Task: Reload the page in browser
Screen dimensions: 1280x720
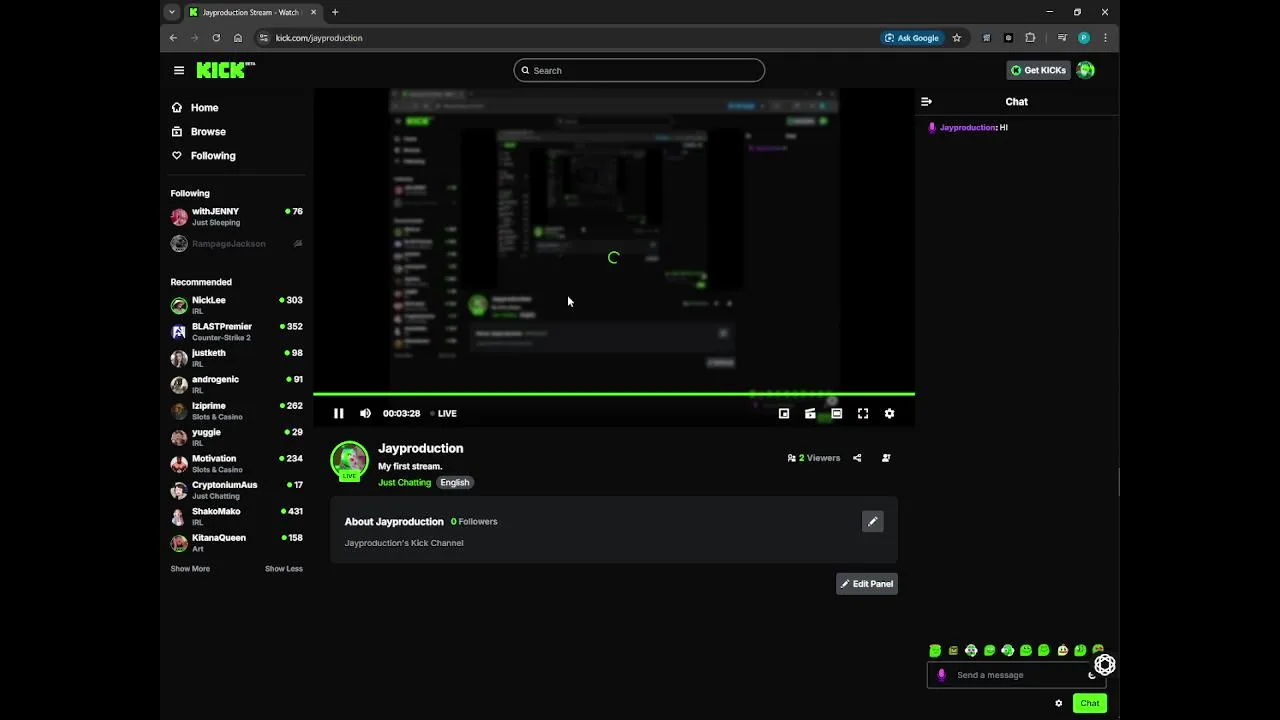Action: point(216,38)
